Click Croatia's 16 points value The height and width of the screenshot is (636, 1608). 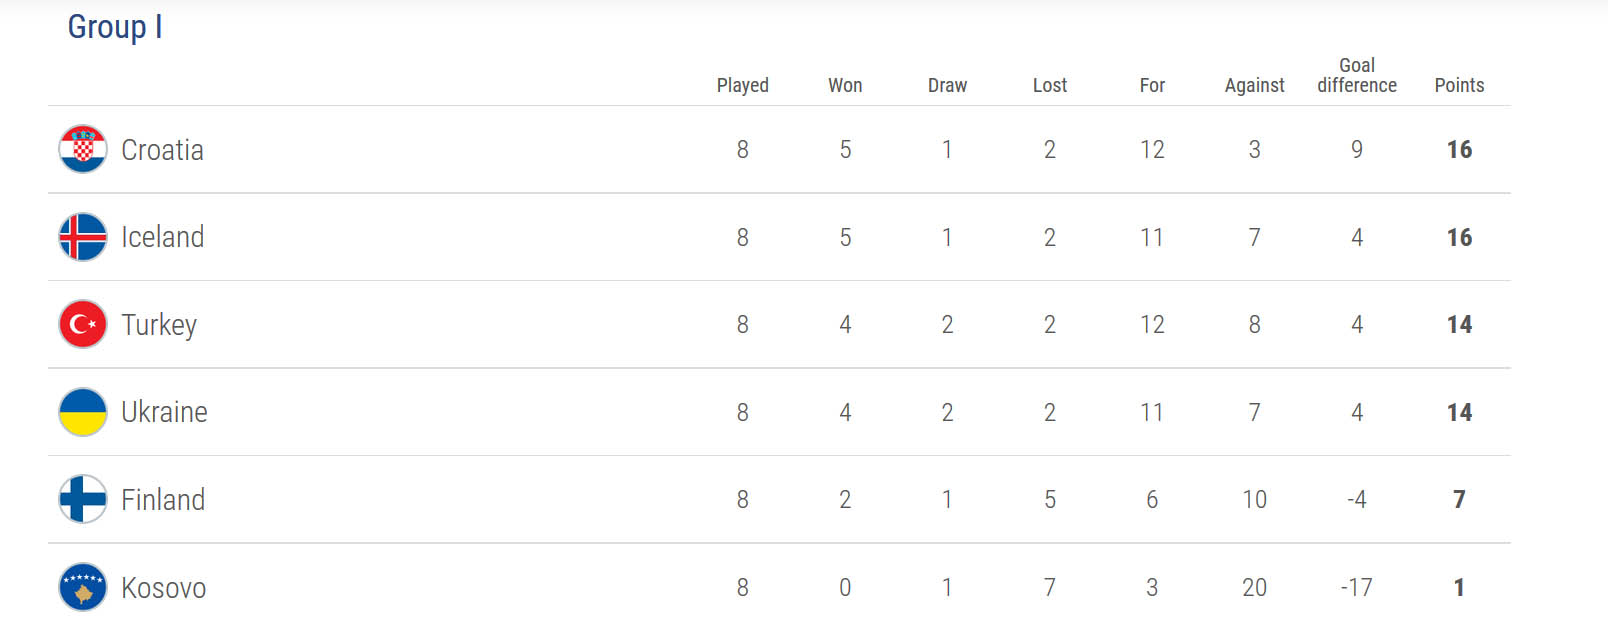coord(1459,150)
